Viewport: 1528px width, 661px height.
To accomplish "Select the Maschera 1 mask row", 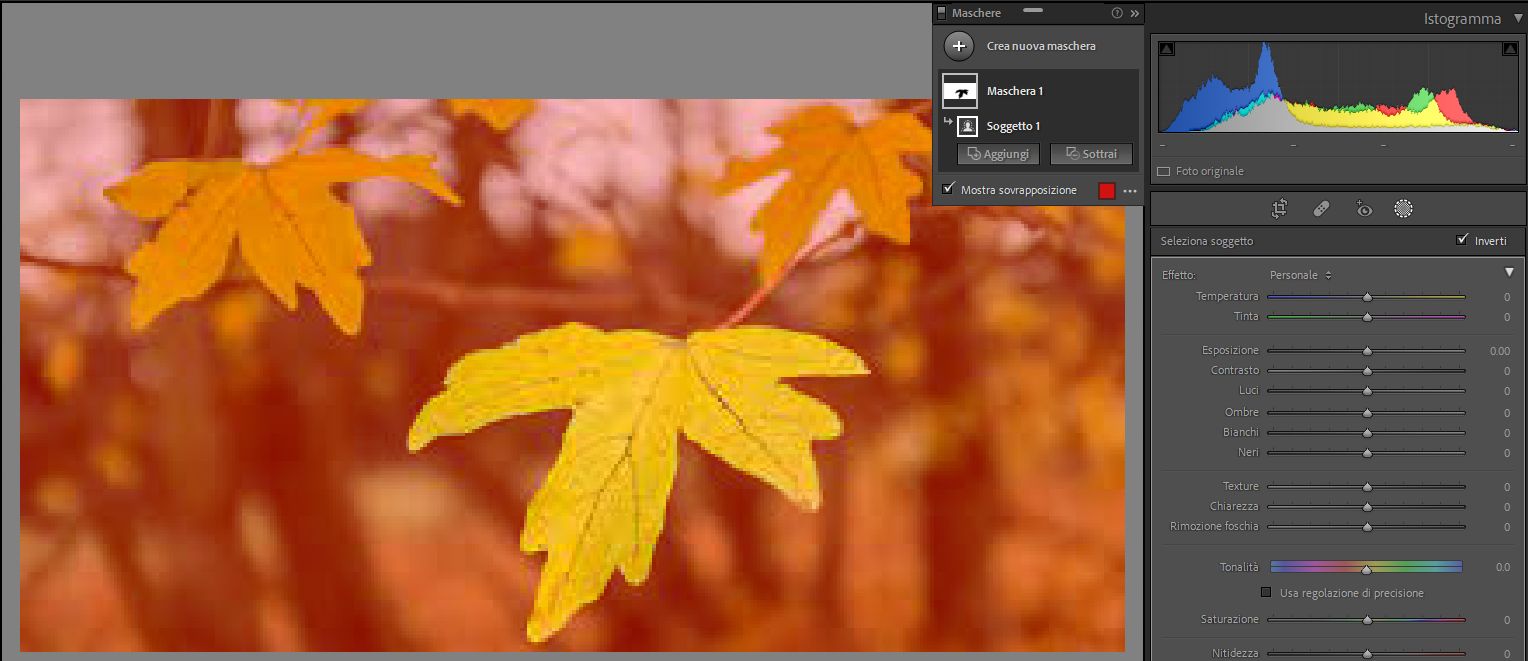I will pos(1038,91).
